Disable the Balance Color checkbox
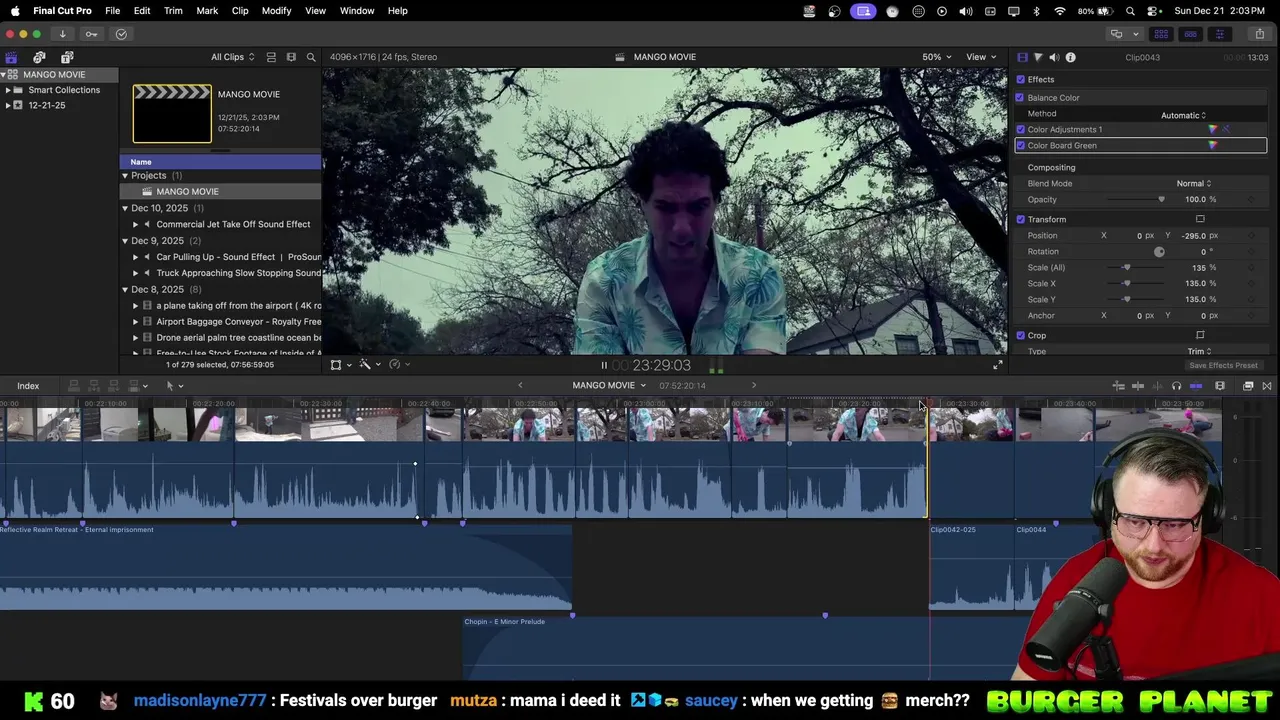Image resolution: width=1280 pixels, height=720 pixels. (1020, 97)
